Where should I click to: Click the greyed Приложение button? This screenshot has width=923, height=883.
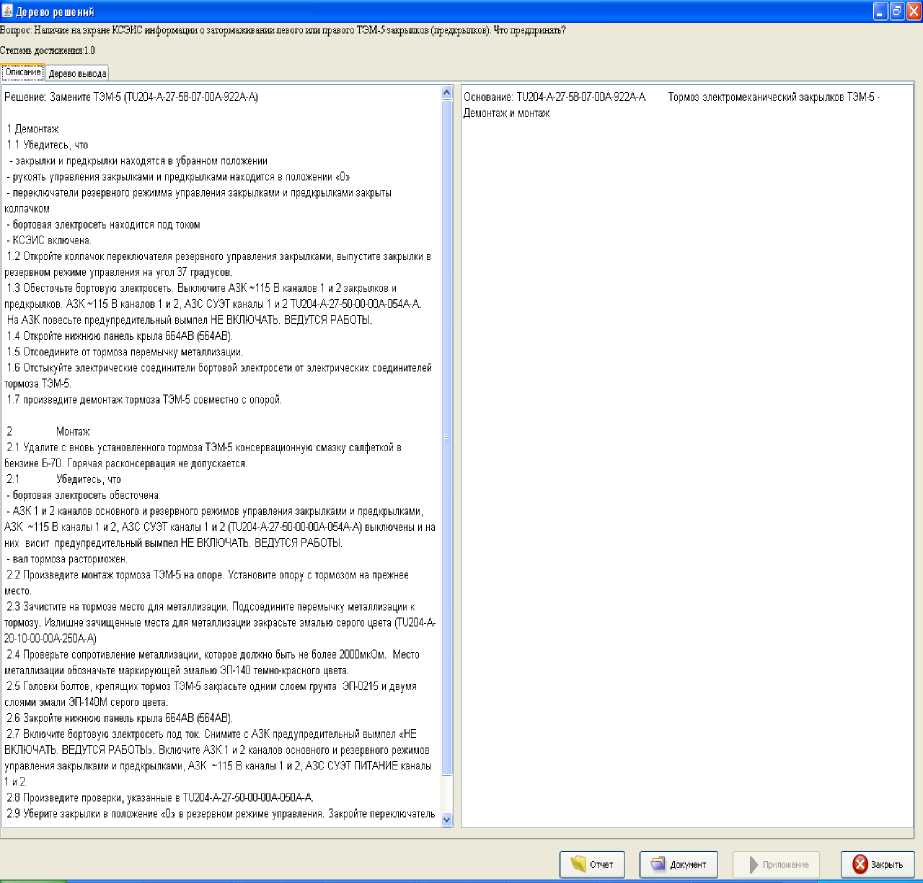[776, 864]
